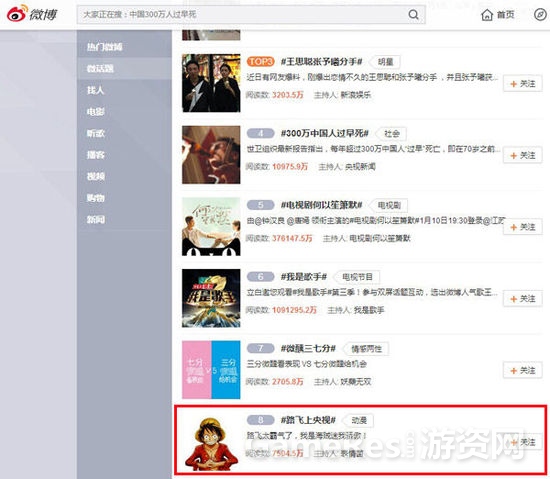Follow the #电视剧何以笙箫默# topic
The height and width of the screenshot is (479, 550).
(523, 227)
